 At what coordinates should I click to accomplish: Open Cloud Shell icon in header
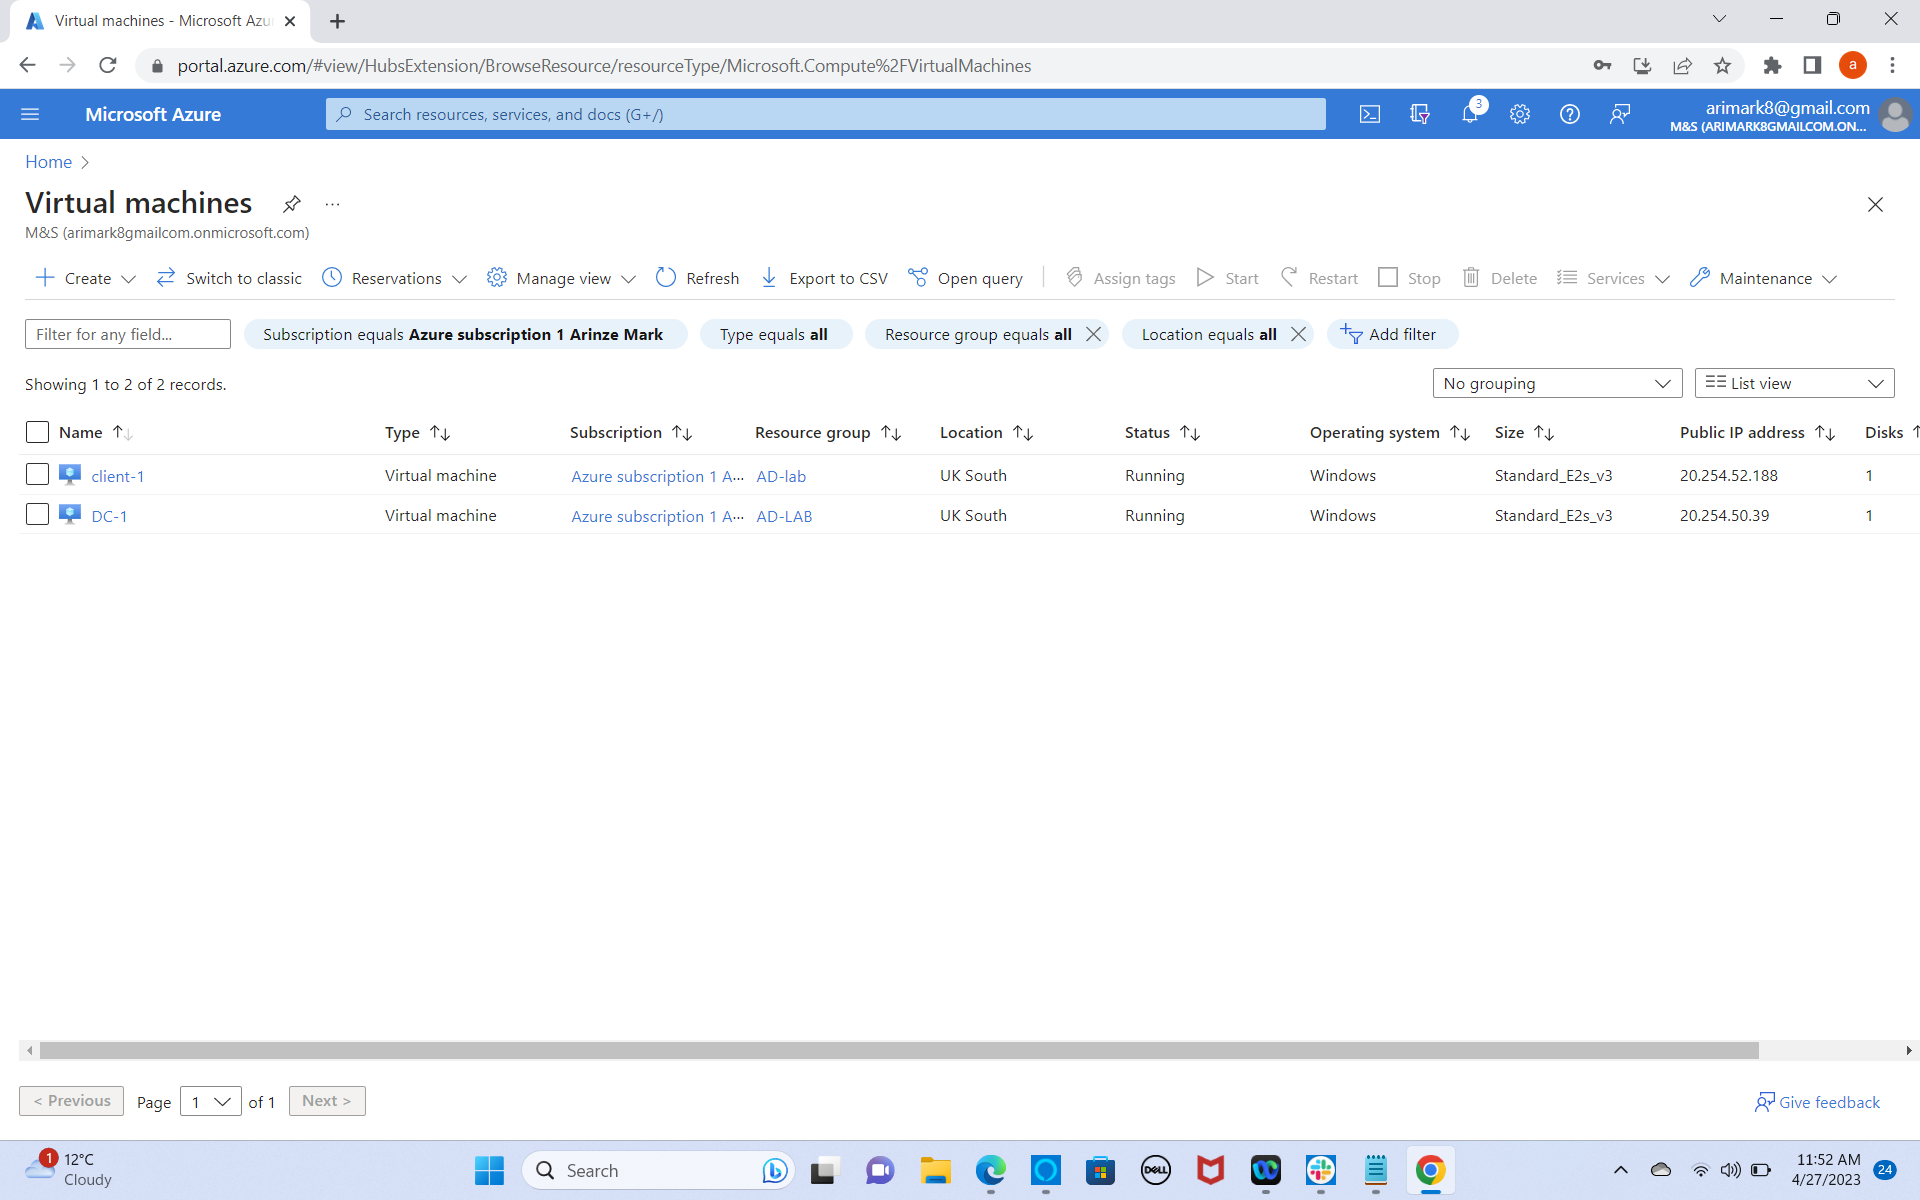(x=1370, y=114)
